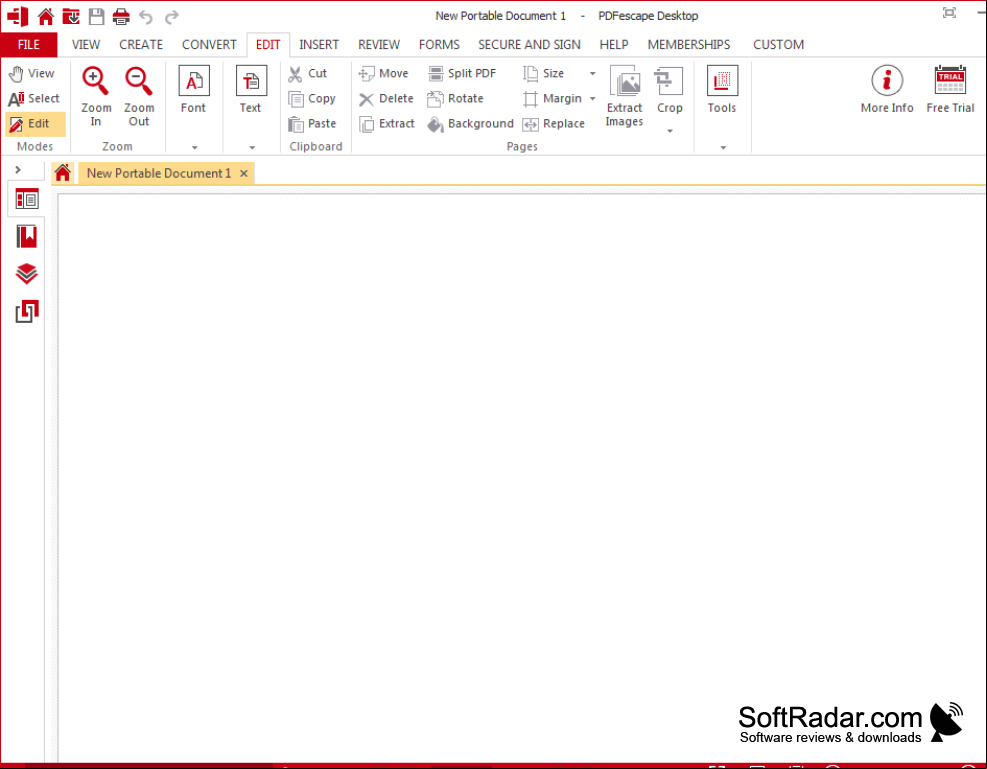
Task: Click the Margin button
Action: (x=553, y=99)
